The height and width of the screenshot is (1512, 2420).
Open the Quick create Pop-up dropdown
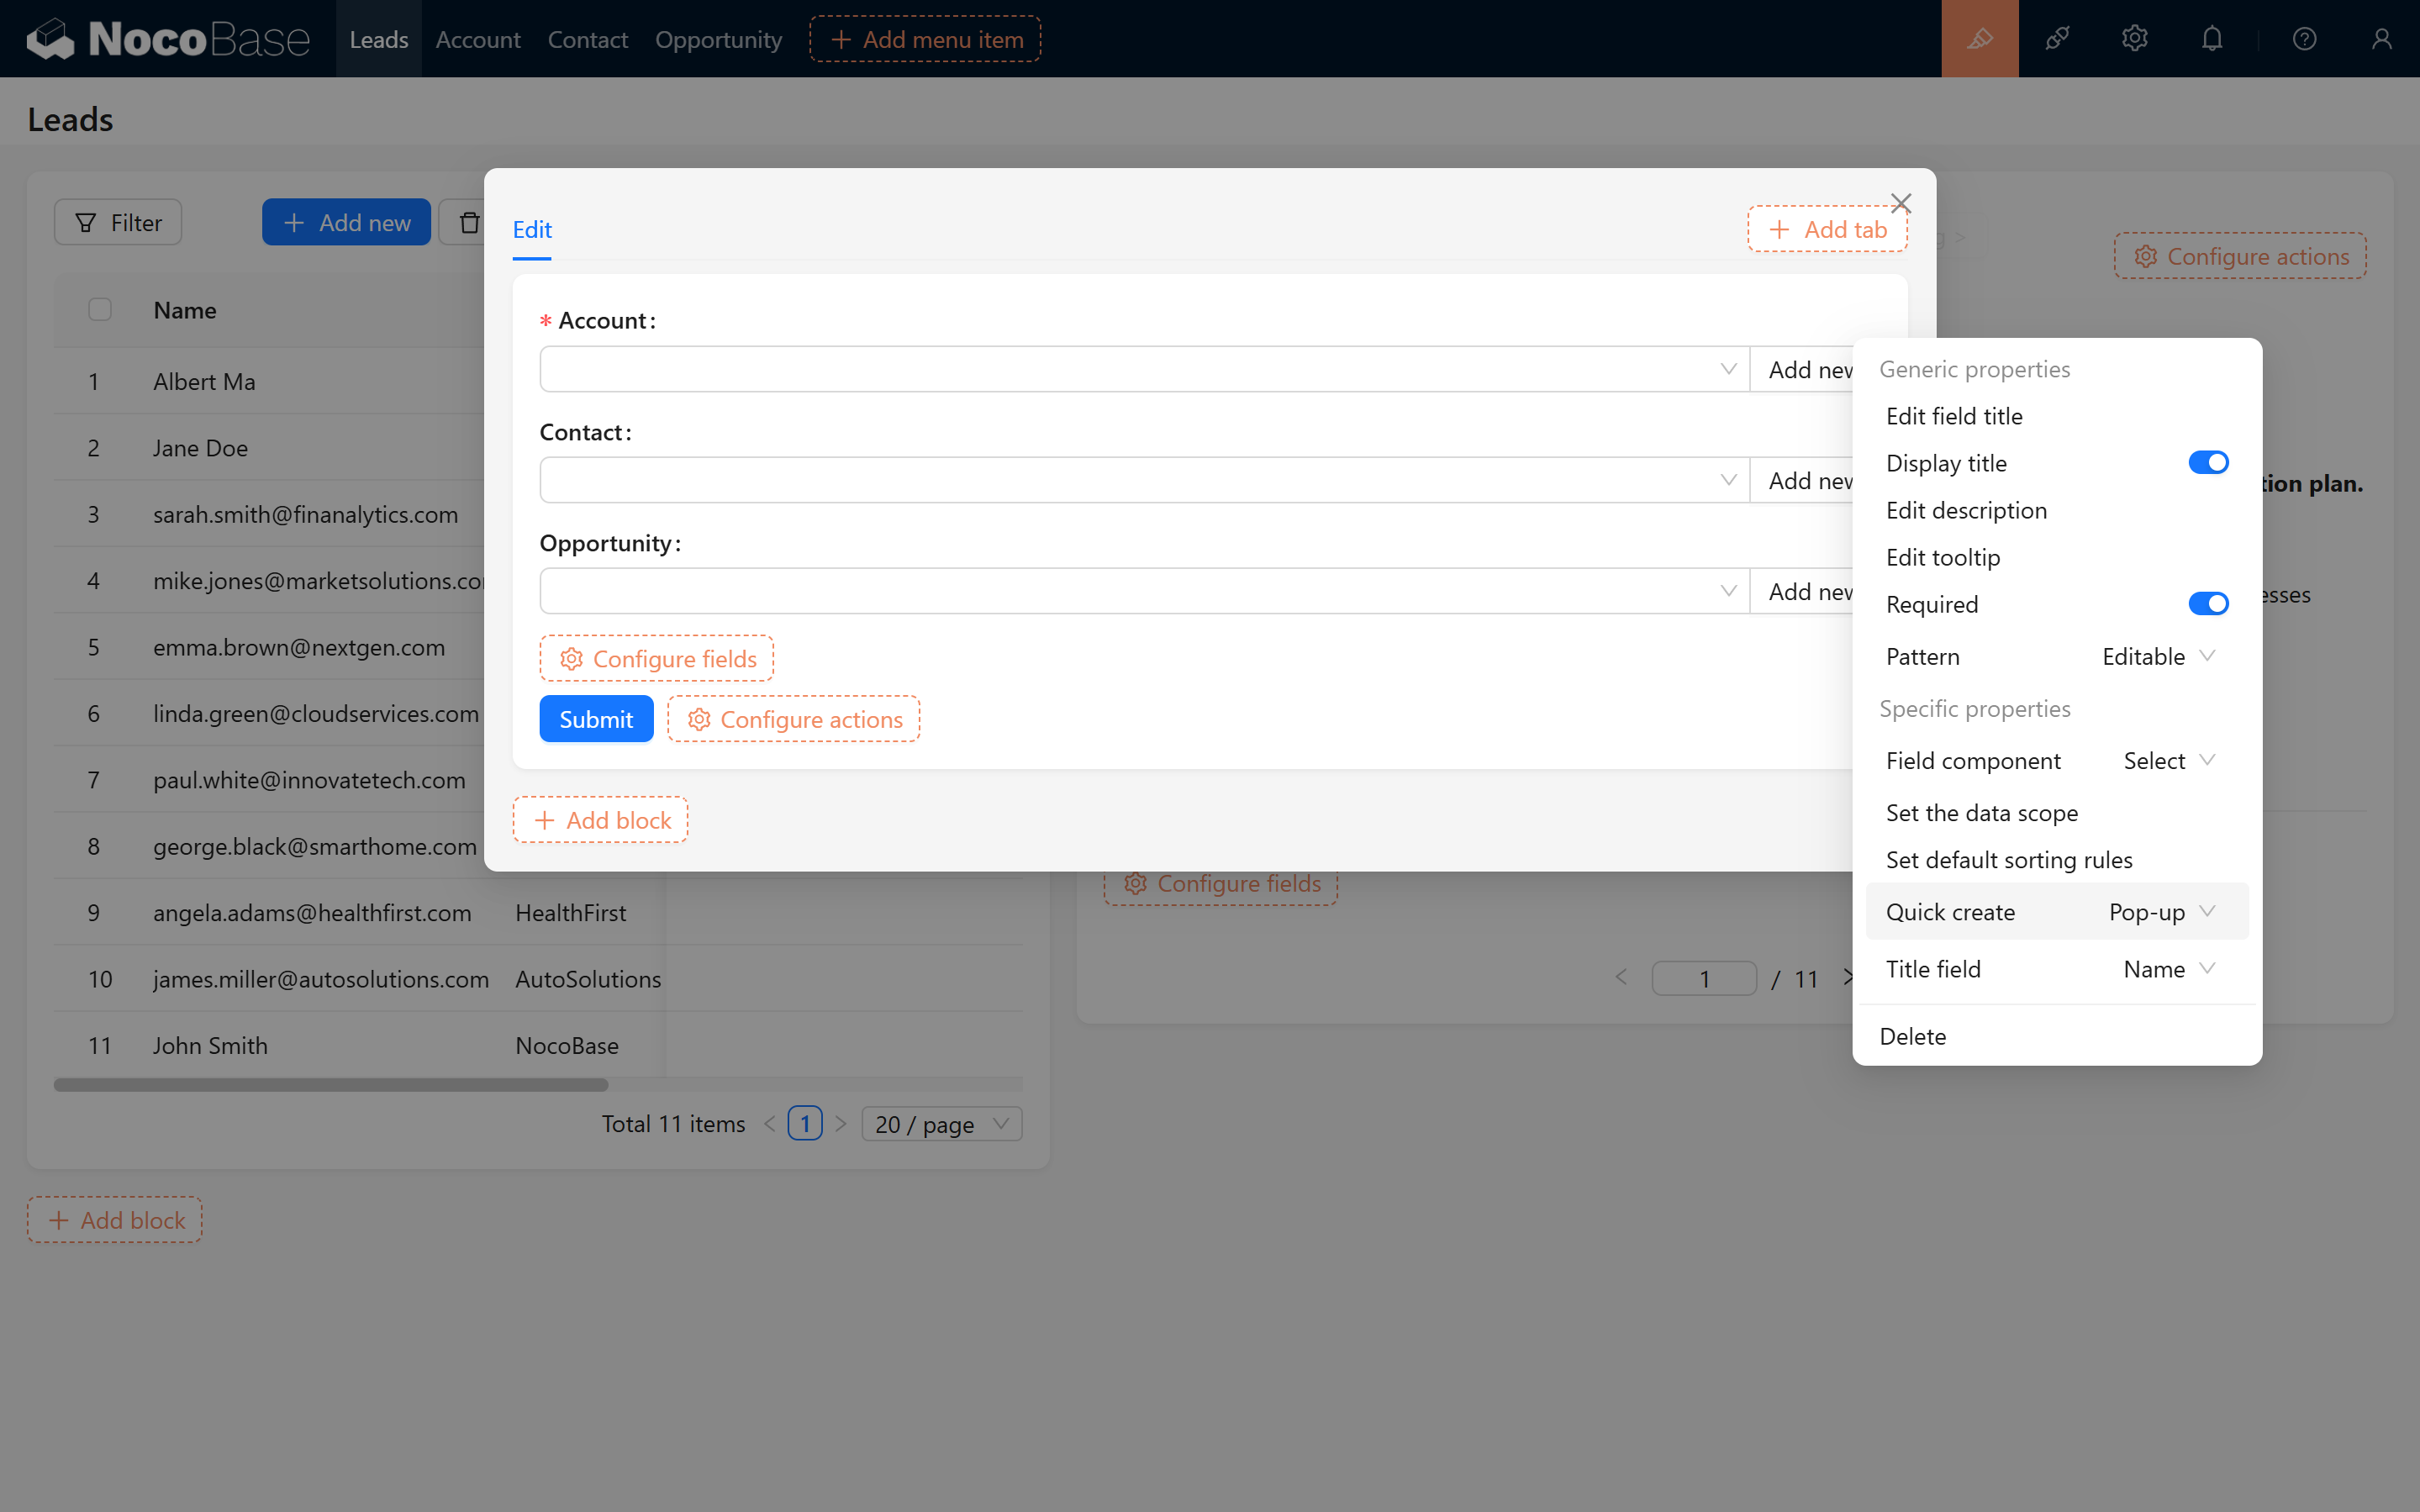point(2162,912)
